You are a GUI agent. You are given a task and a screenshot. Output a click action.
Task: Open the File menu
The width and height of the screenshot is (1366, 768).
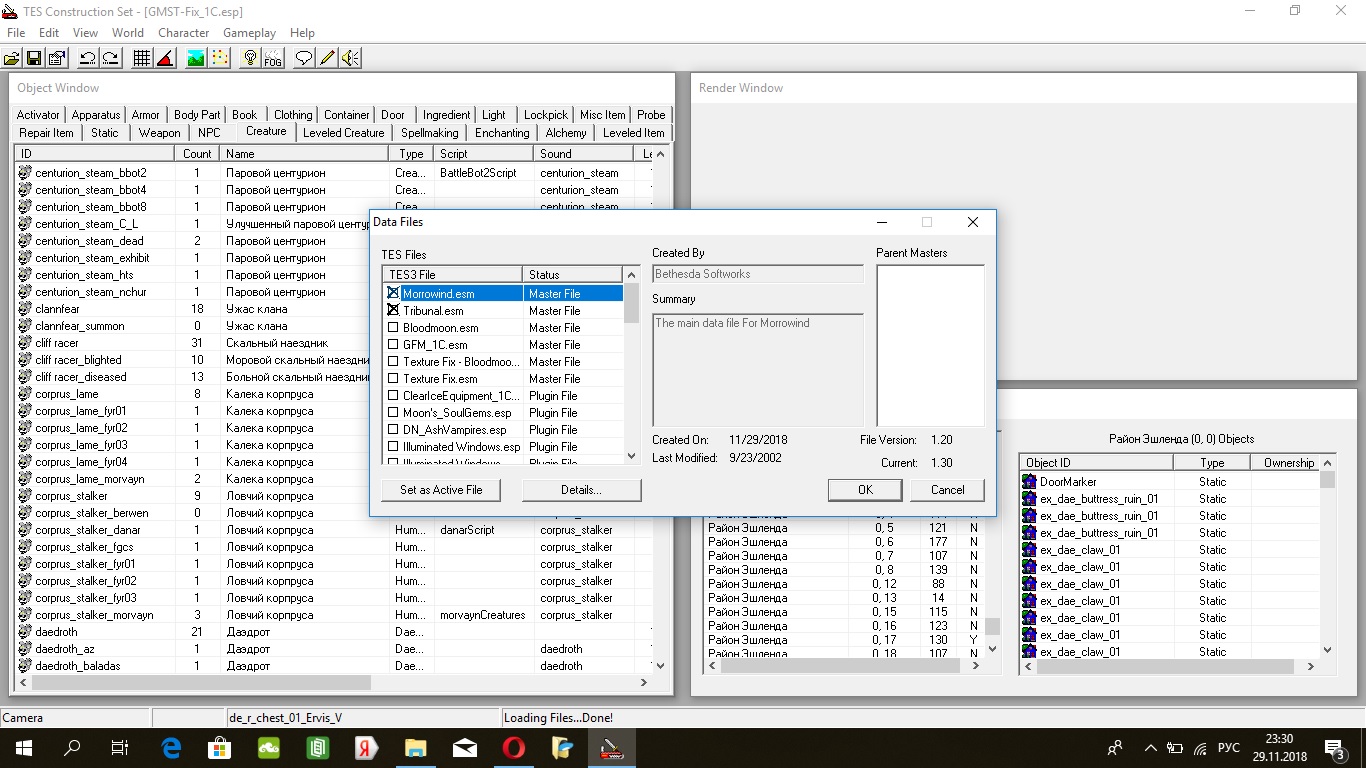click(x=16, y=33)
